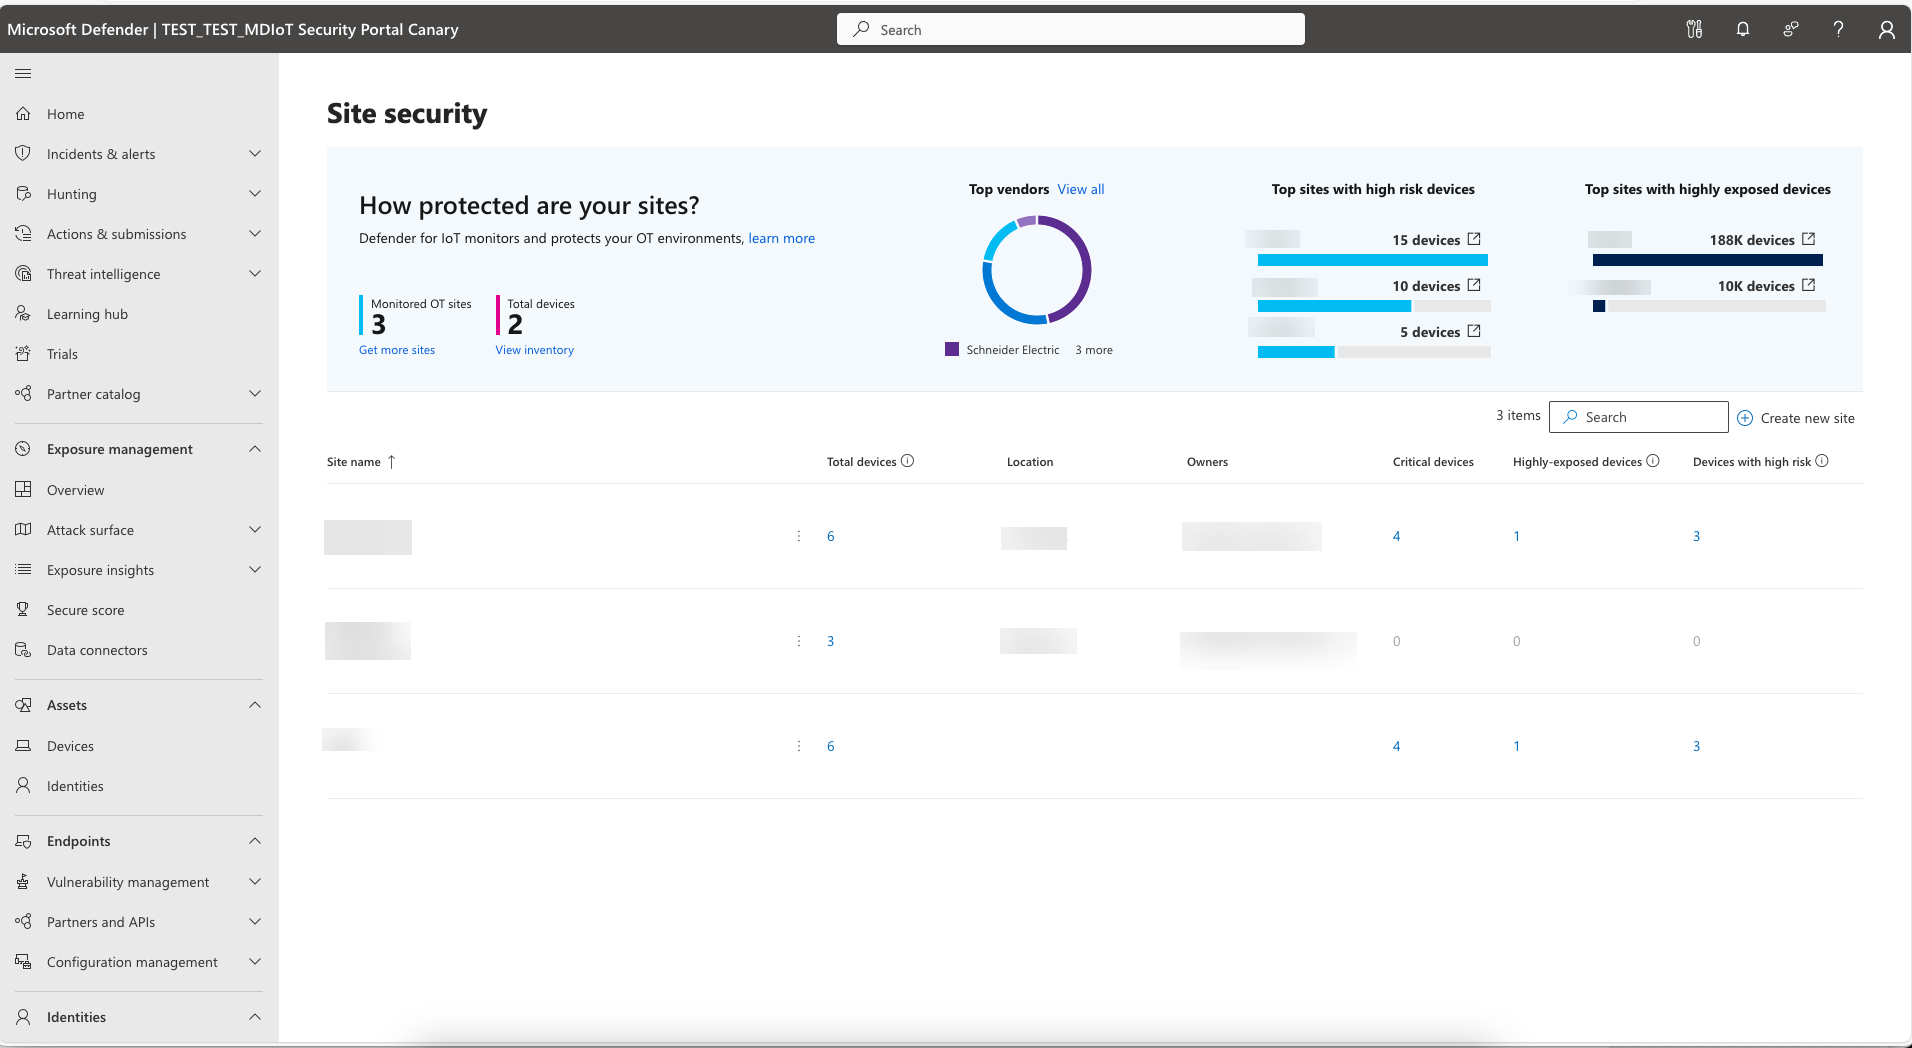
Task: Click the plus icon for Create new site
Action: (x=1745, y=418)
